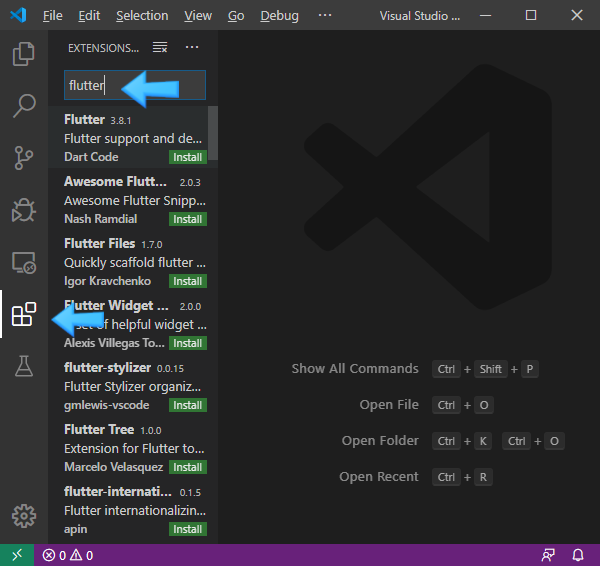
Task: Select the Flutter Tree 1.0.0 entry
Action: point(133,447)
